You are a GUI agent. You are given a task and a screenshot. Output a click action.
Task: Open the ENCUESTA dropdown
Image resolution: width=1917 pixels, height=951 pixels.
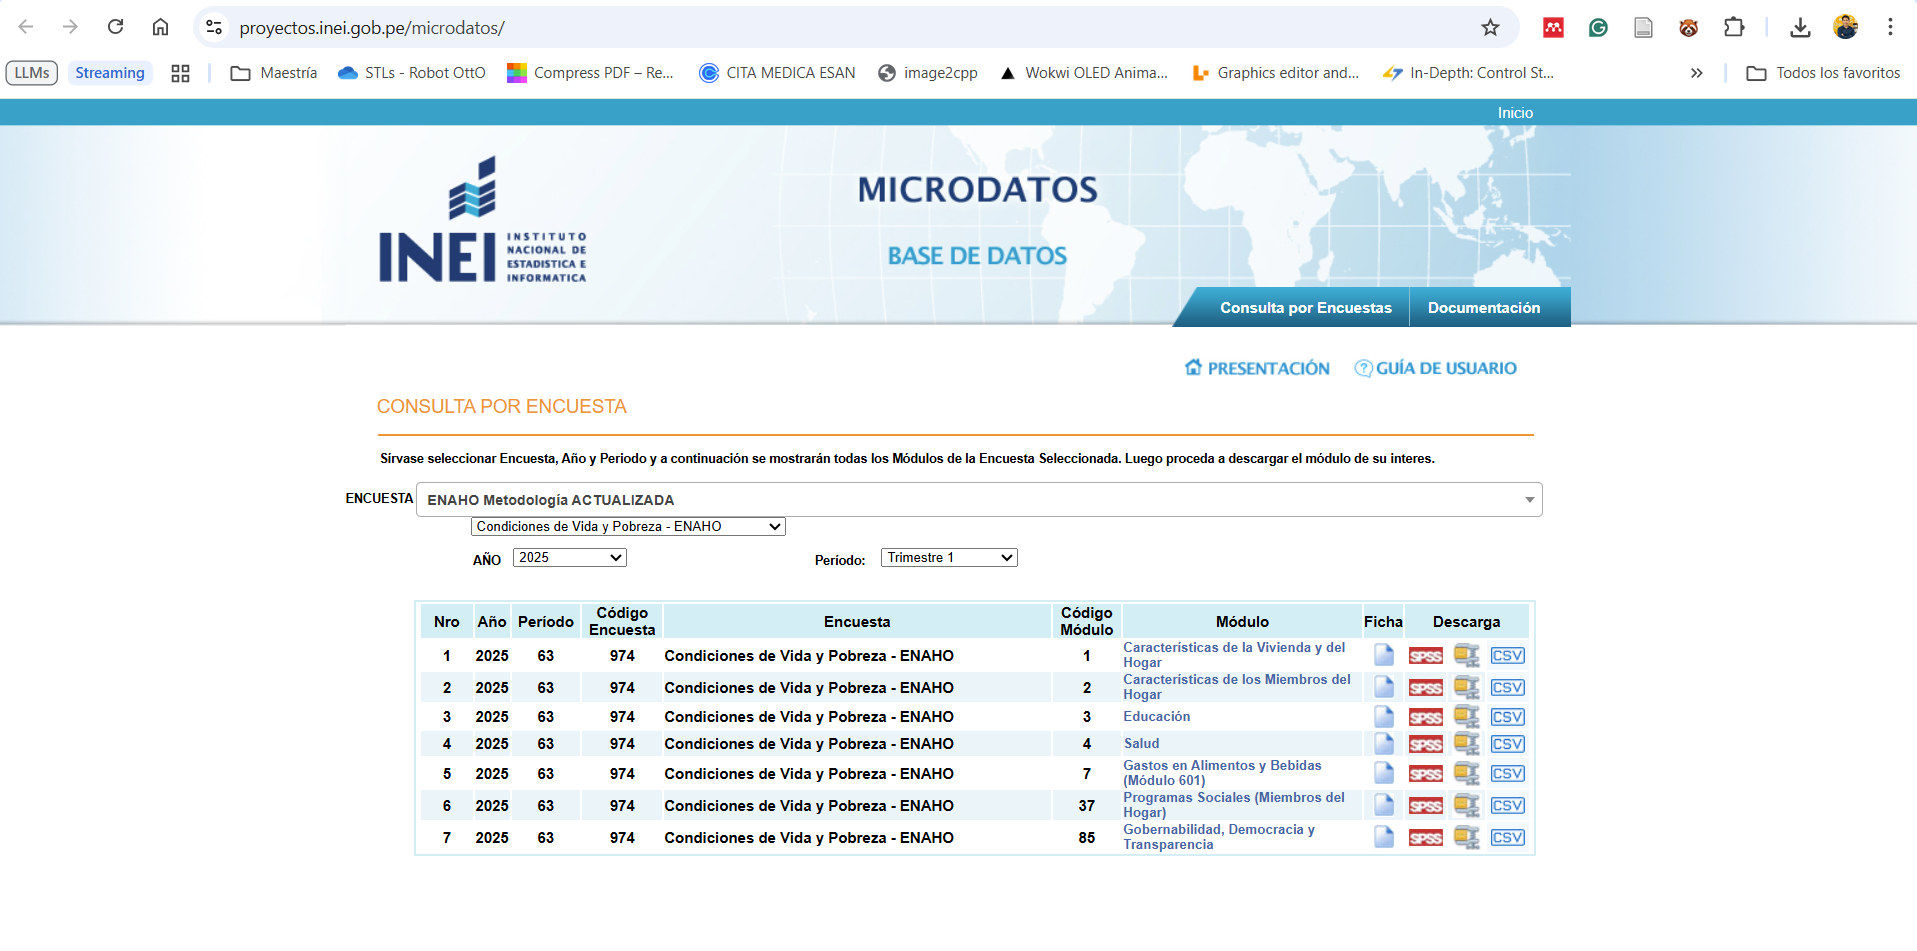pos(979,500)
